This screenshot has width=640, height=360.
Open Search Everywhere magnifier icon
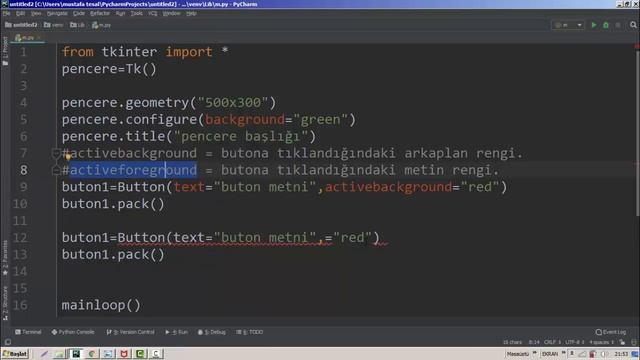pos(633,25)
